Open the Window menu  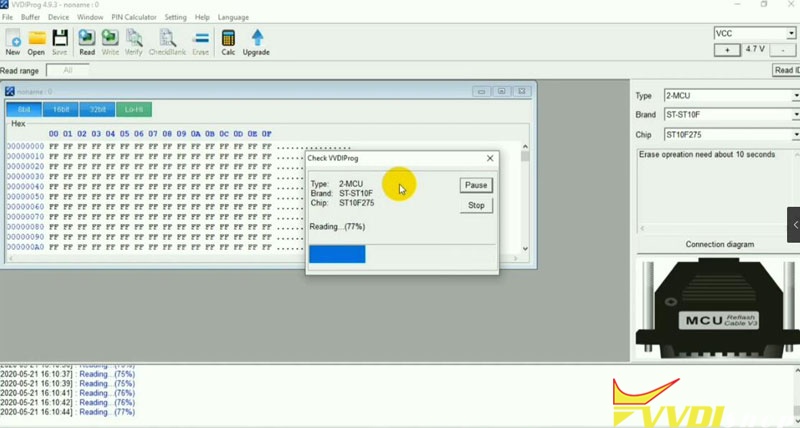coord(90,17)
